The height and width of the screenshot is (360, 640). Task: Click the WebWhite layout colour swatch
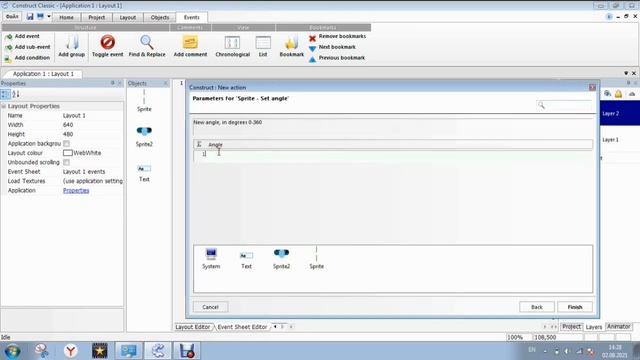point(67,153)
